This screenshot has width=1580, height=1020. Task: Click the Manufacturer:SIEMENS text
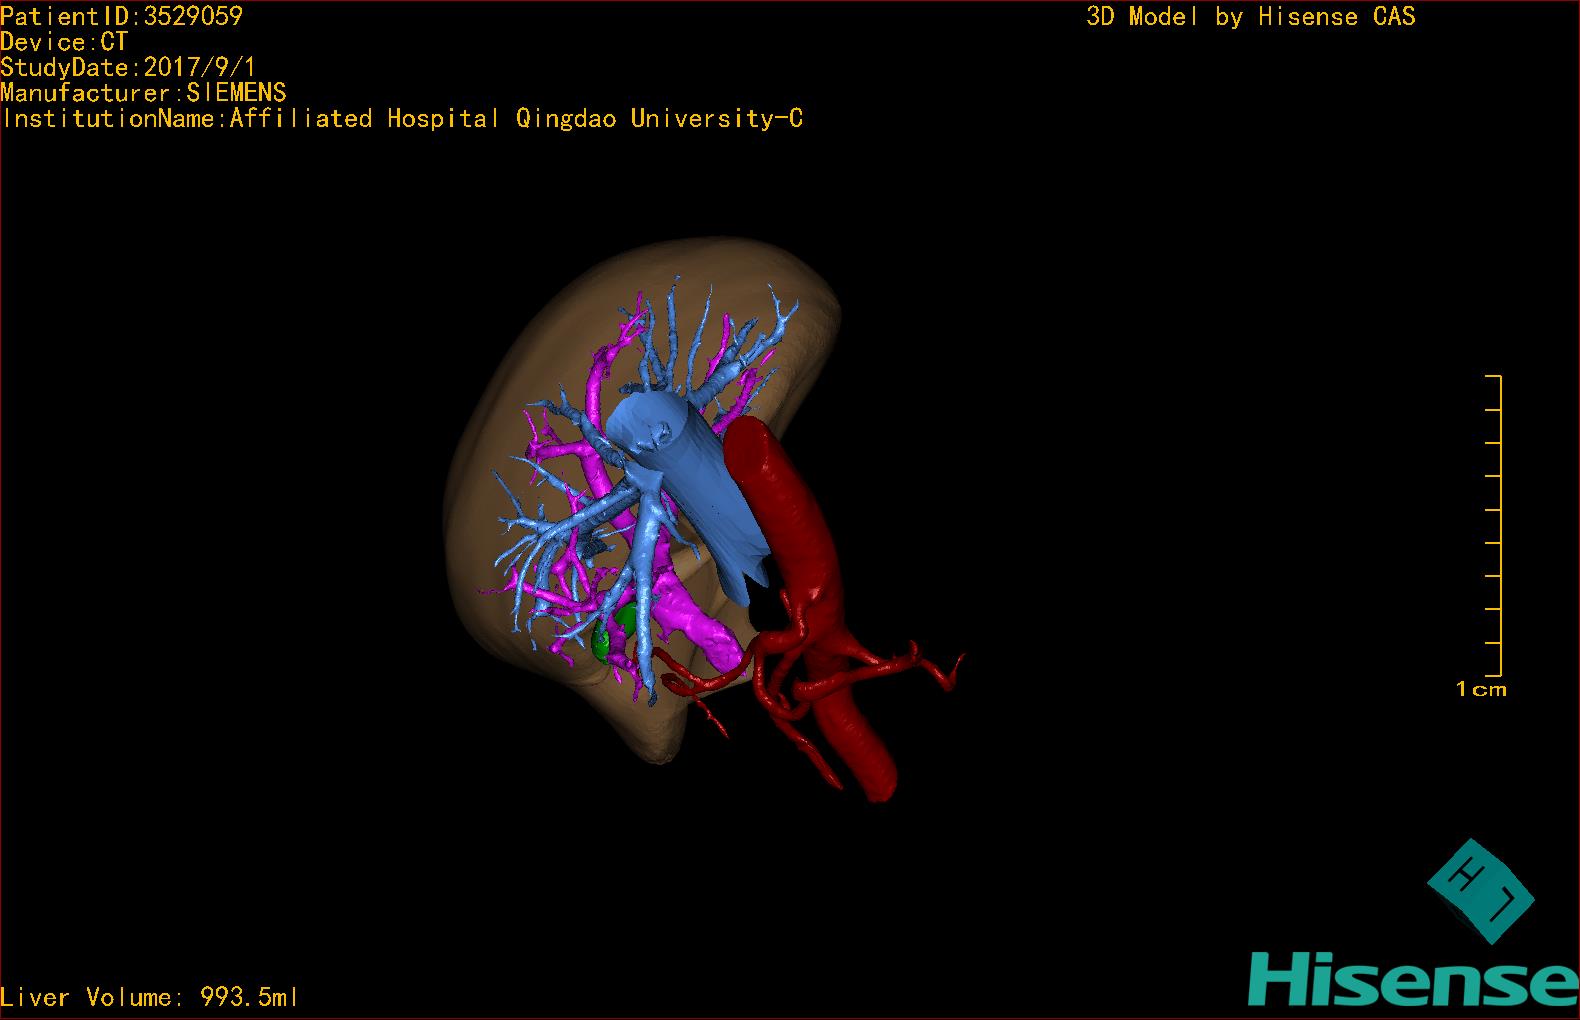pyautogui.click(x=143, y=93)
